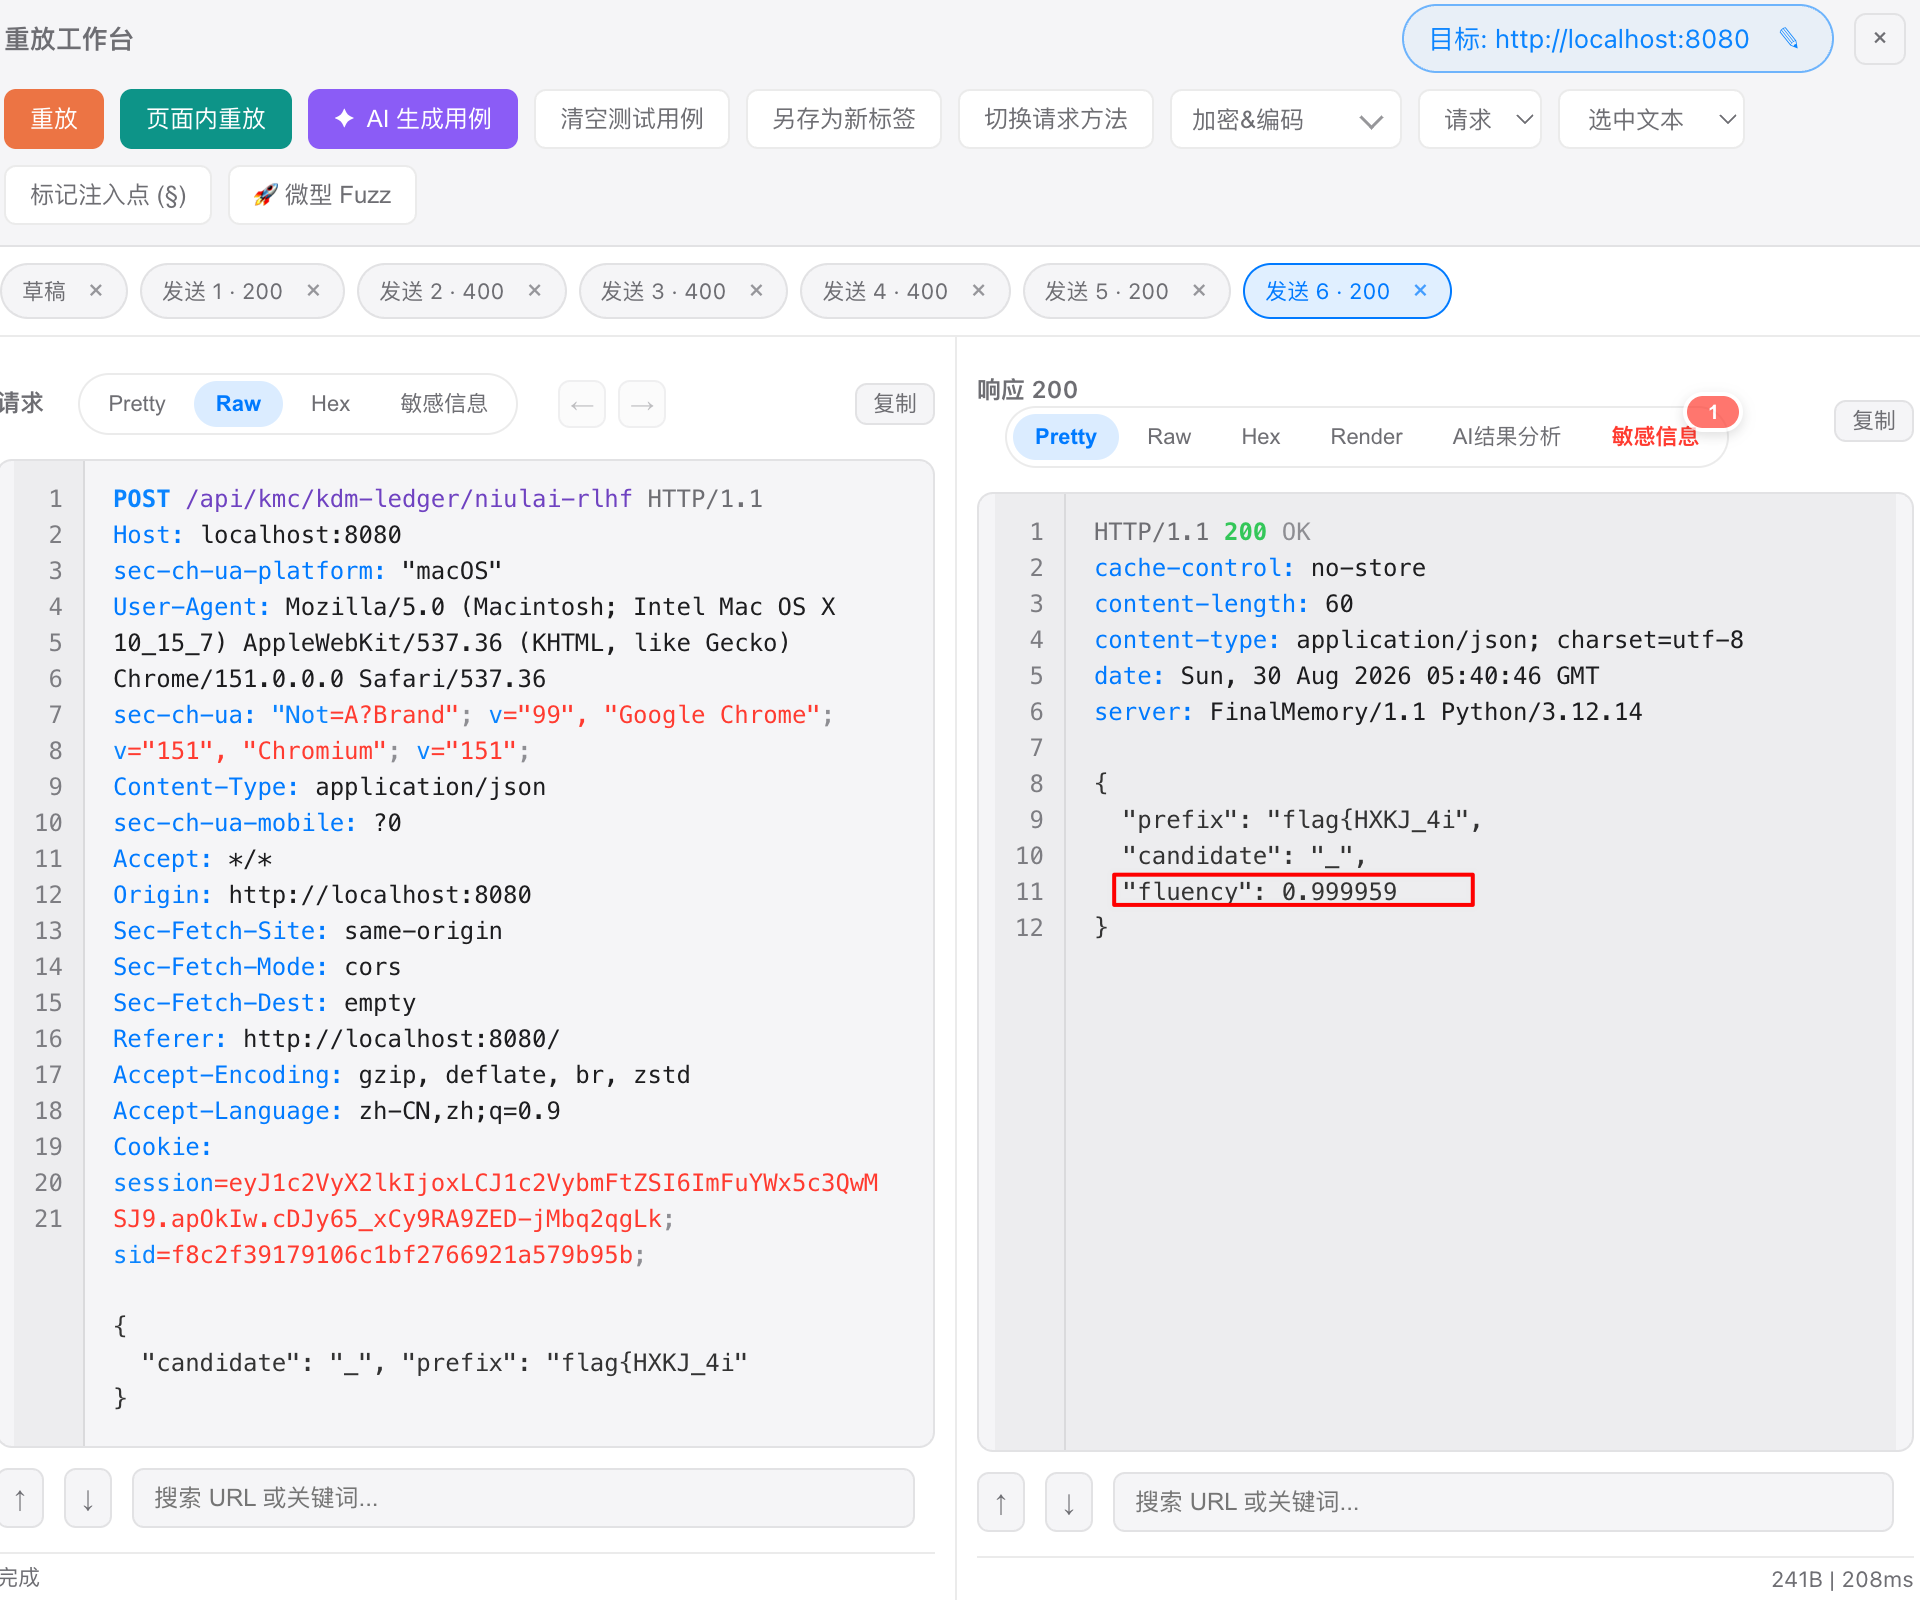The height and width of the screenshot is (1600, 1920).
Task: Close the 发送 4 · 400 tab
Action: click(x=978, y=290)
